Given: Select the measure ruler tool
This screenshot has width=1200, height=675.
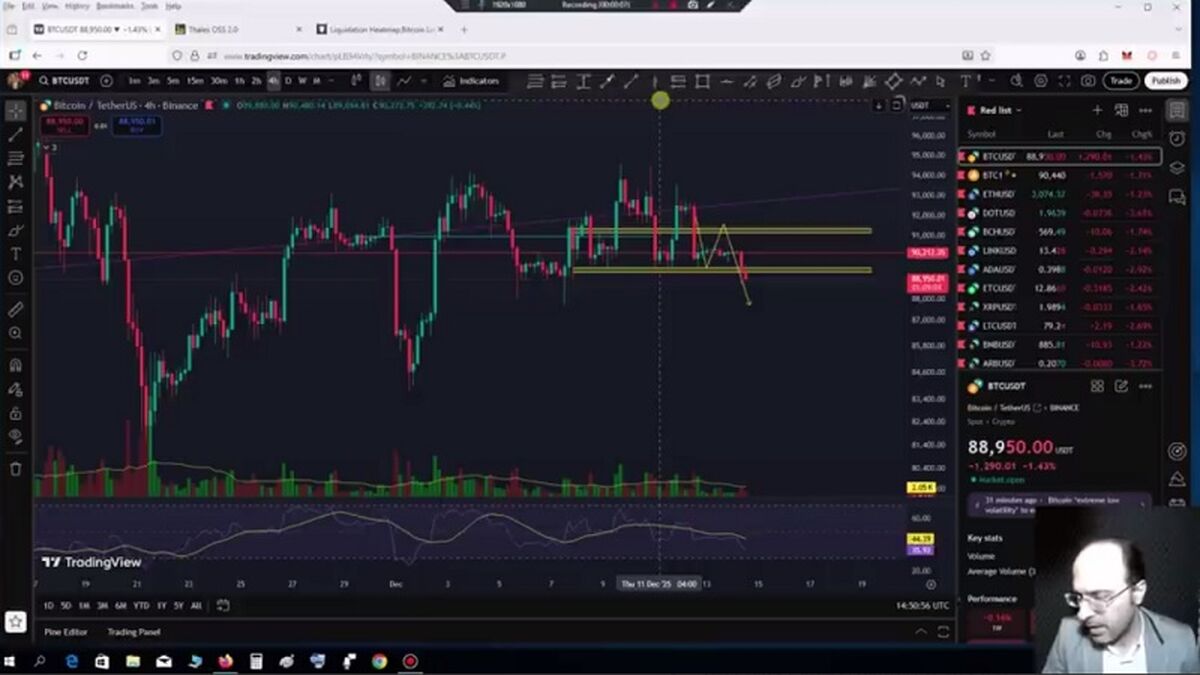Looking at the screenshot, I should coord(15,309).
